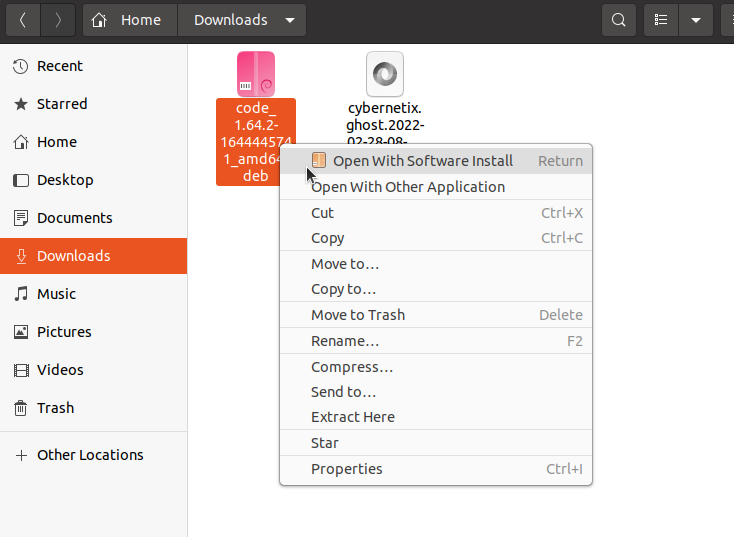Navigate to Documents in the sidebar
This screenshot has width=734, height=537.
(74, 218)
